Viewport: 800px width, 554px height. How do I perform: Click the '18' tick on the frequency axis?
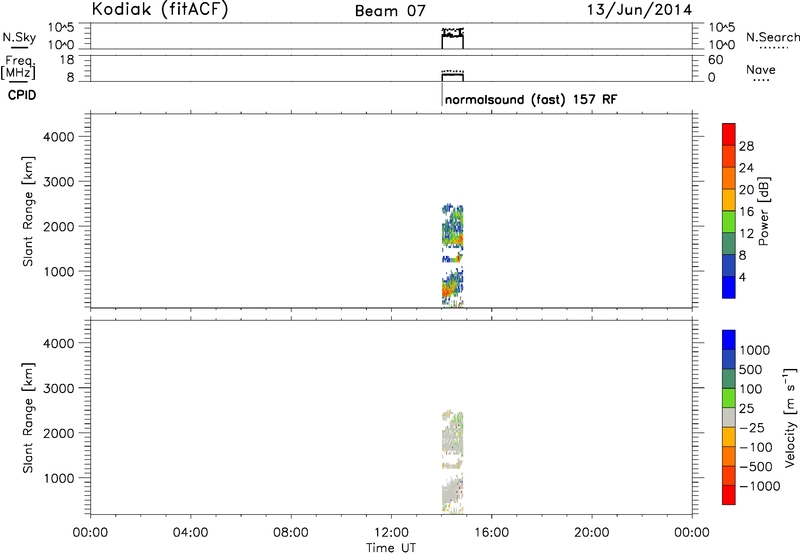point(66,60)
